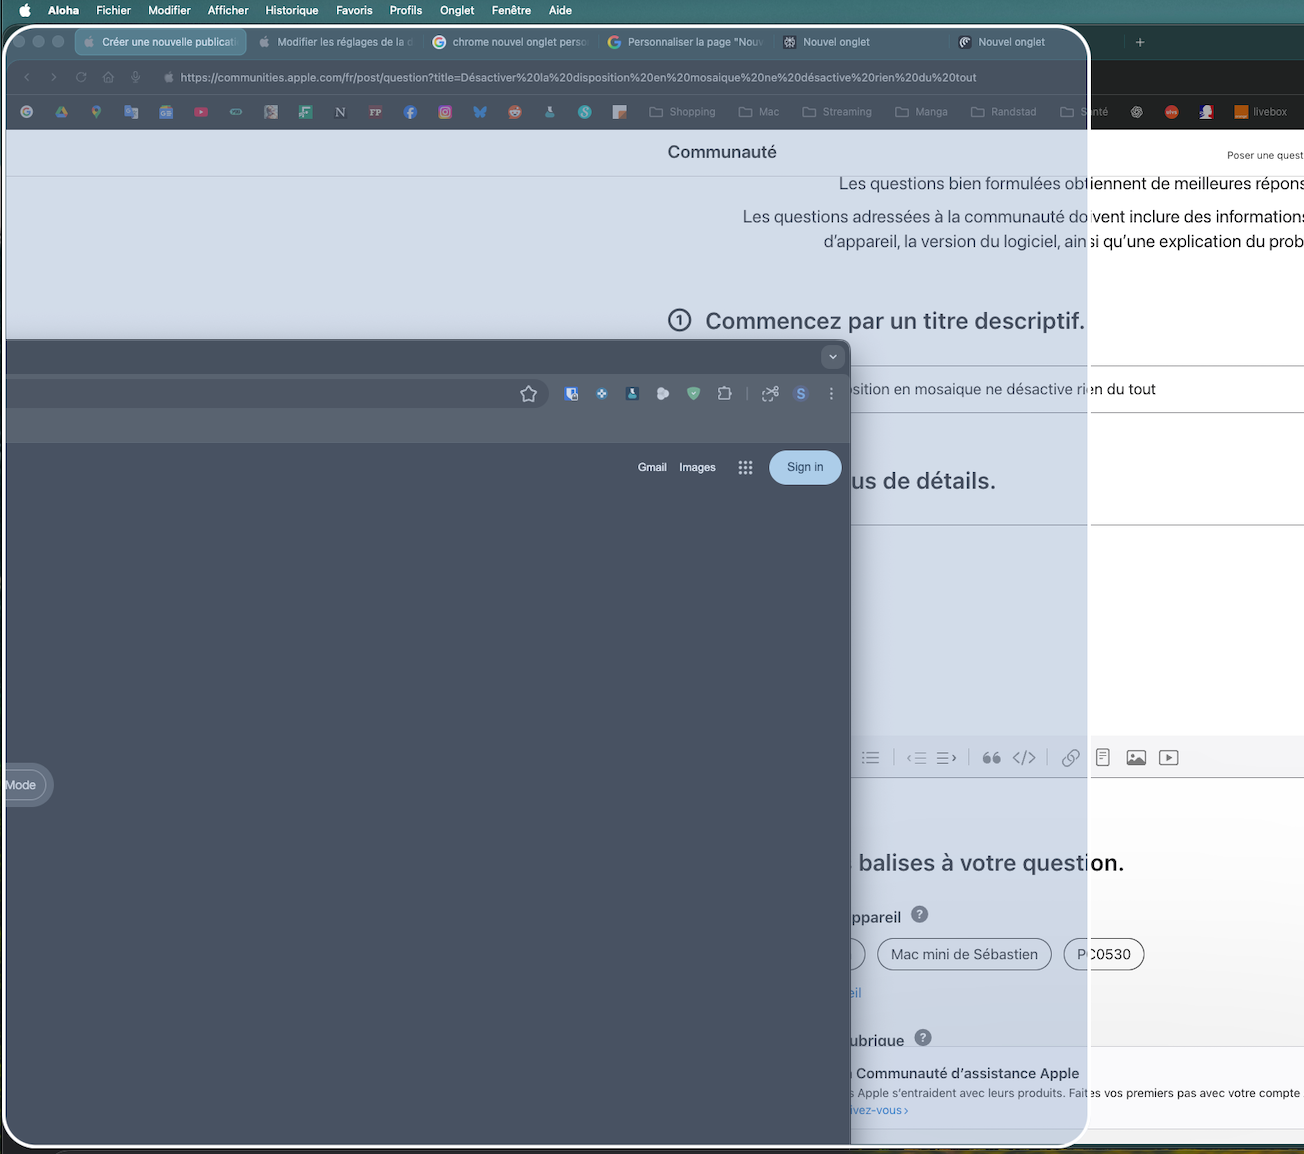The height and width of the screenshot is (1154, 1304).
Task: Click the insert link icon
Action: [x=1070, y=758]
